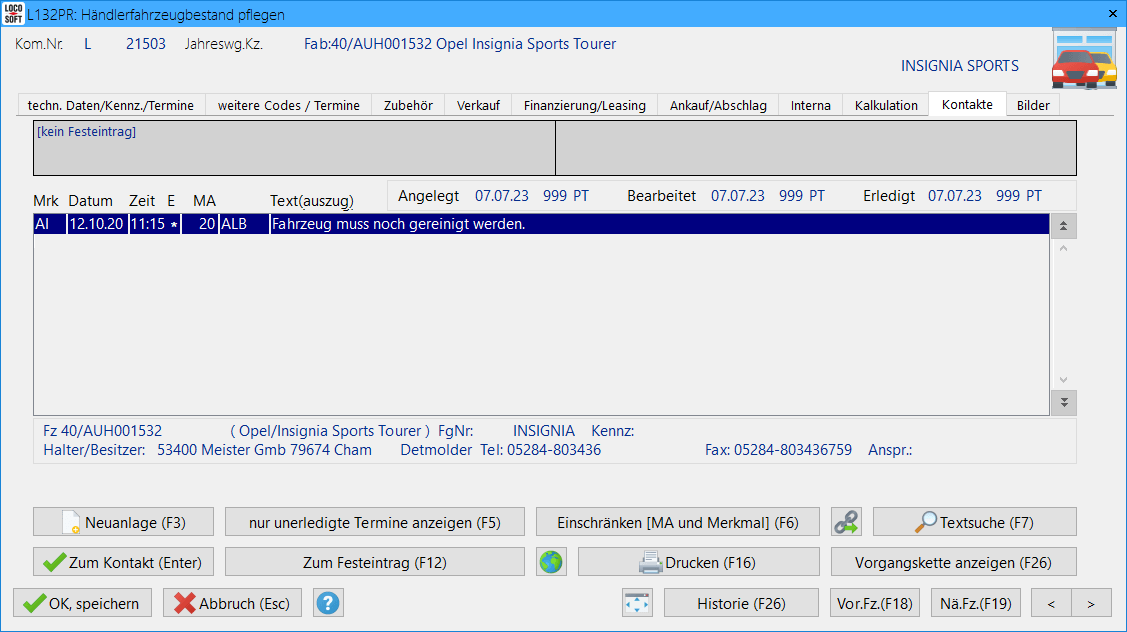1127x632 pixels.
Task: Cancel with Abbruch (Esc) button
Action: click(232, 603)
